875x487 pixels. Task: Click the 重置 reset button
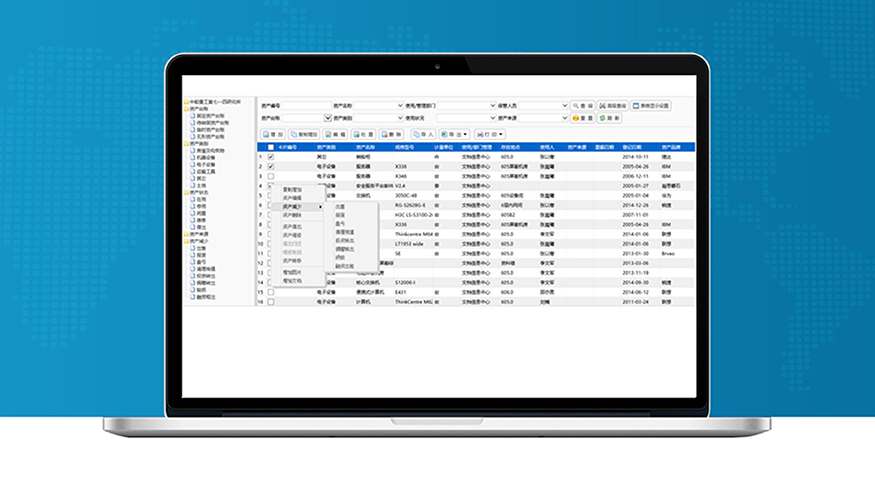(582, 118)
